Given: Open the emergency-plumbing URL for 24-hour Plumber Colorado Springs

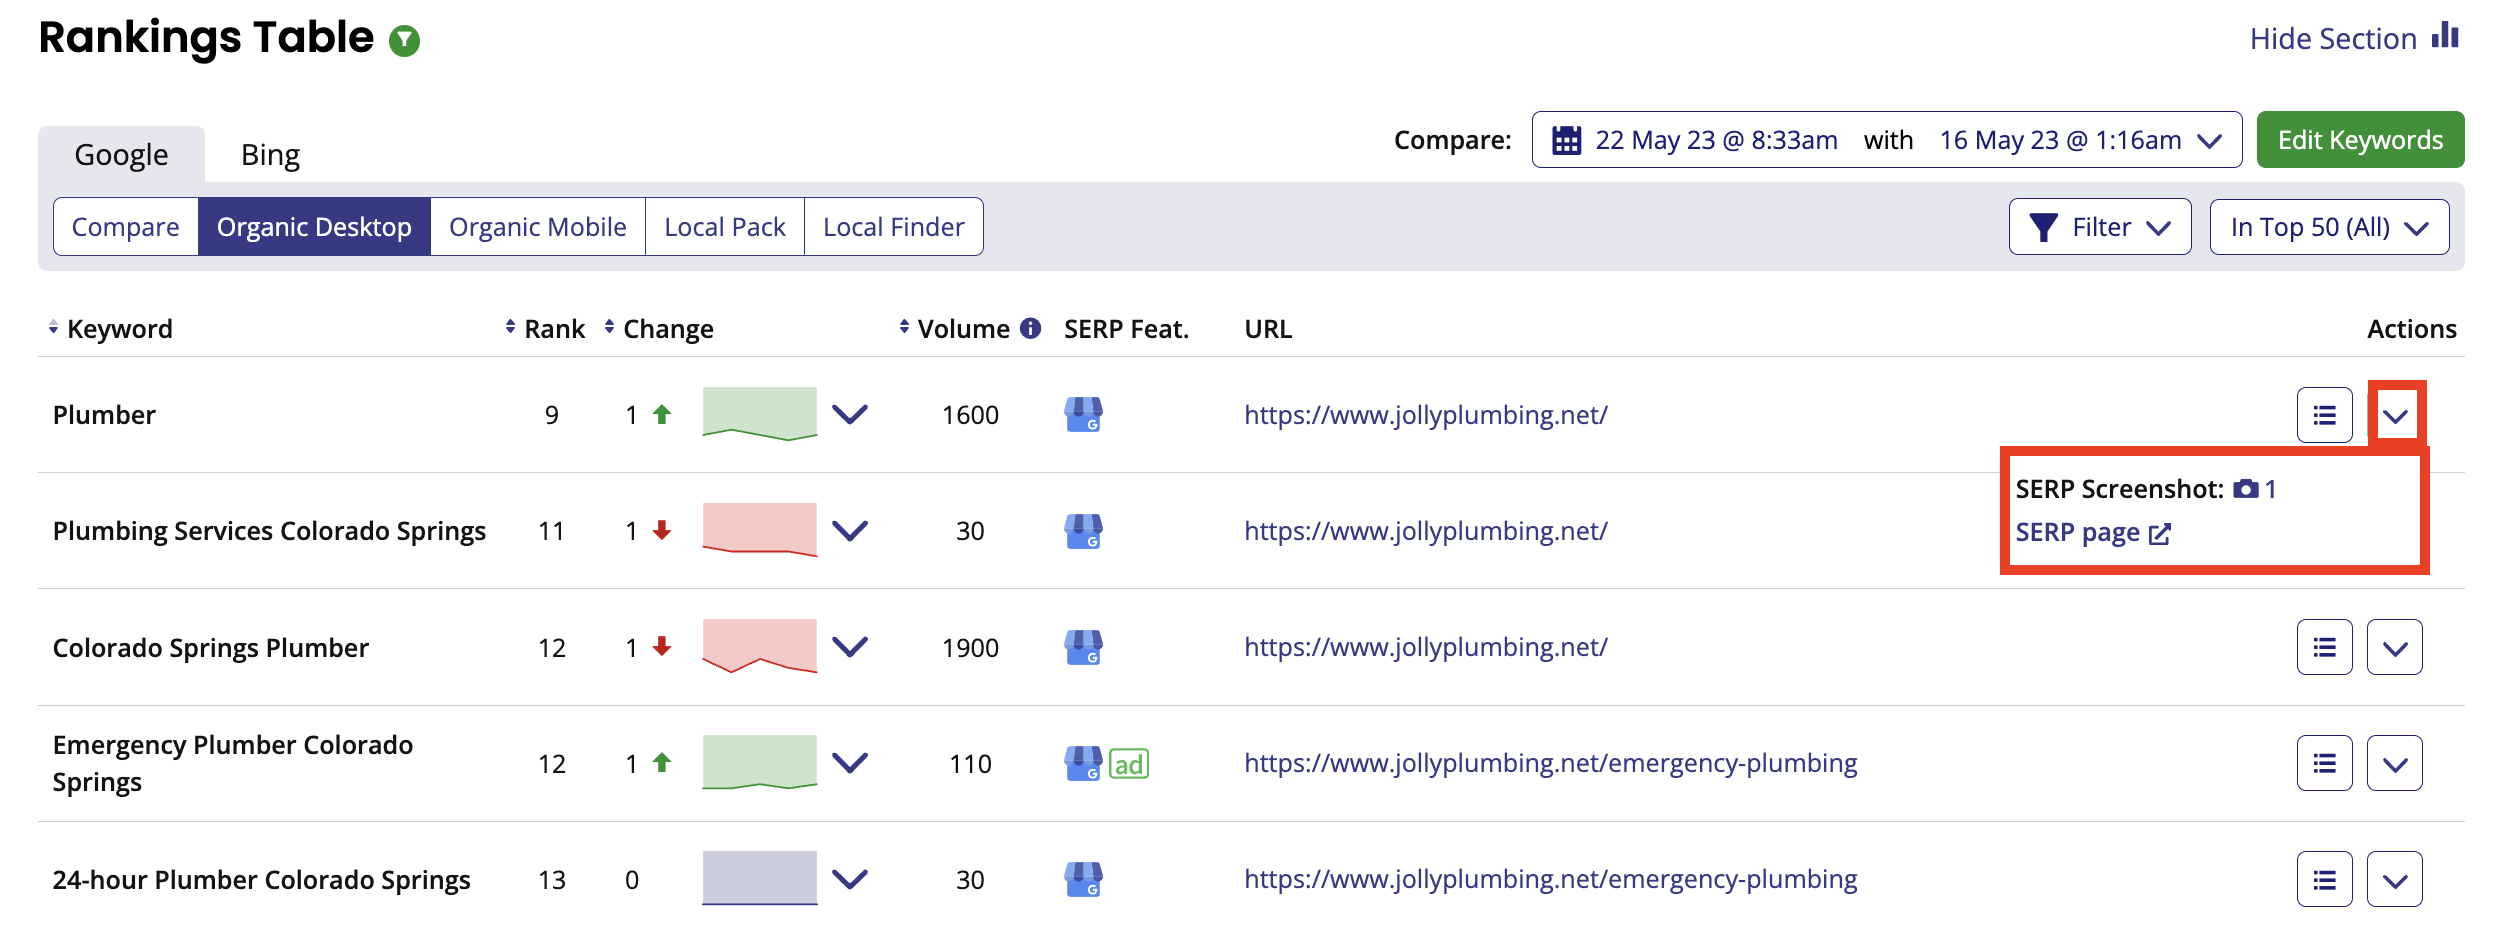Looking at the screenshot, I should (1551, 879).
